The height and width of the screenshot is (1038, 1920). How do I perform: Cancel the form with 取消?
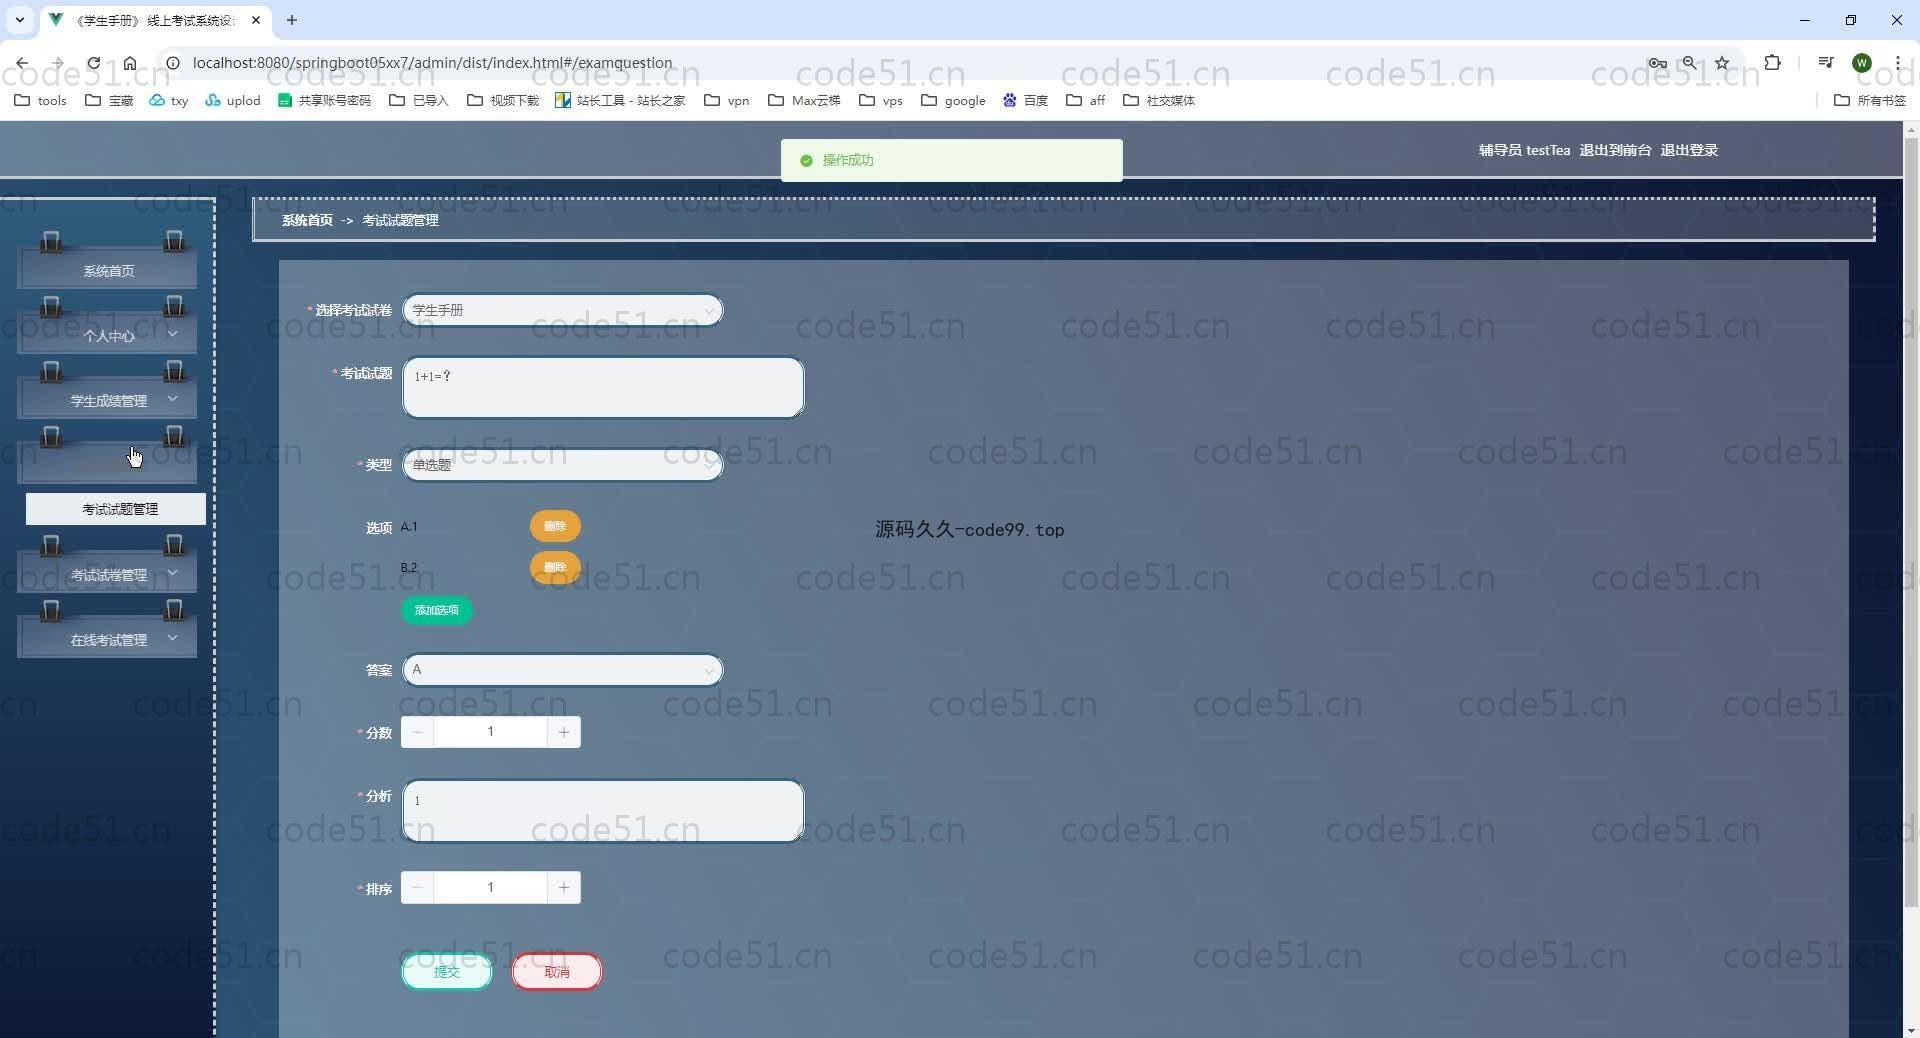click(x=557, y=971)
